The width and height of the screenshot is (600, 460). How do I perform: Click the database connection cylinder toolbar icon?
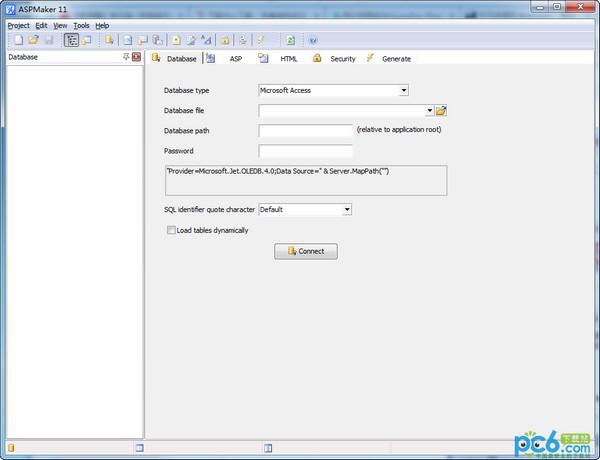point(109,40)
